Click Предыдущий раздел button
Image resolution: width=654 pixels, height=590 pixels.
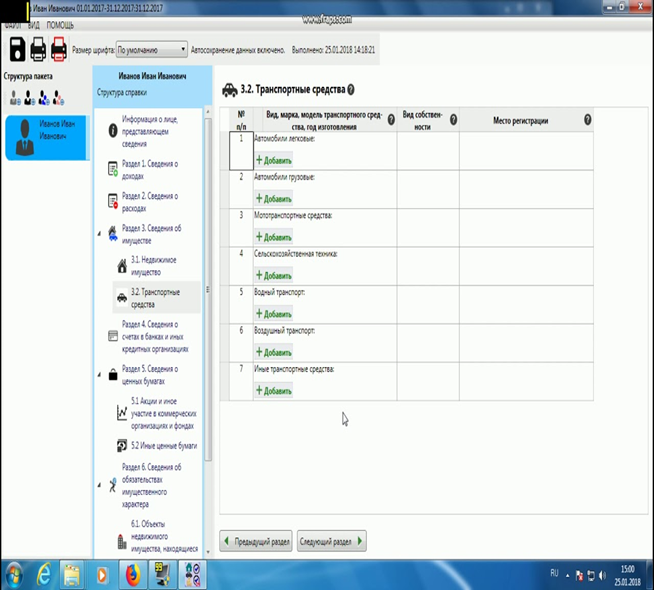pos(256,541)
